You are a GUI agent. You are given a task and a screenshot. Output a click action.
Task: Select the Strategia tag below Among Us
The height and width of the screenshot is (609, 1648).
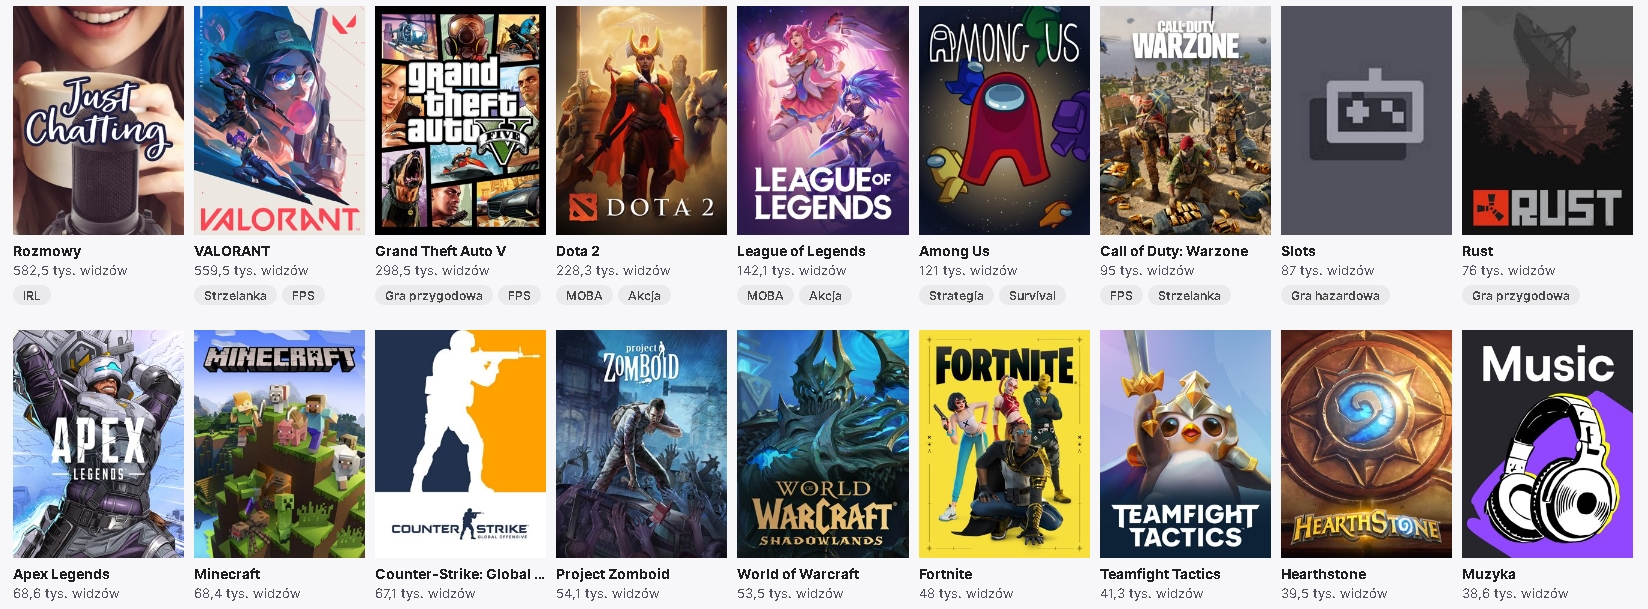coord(956,295)
